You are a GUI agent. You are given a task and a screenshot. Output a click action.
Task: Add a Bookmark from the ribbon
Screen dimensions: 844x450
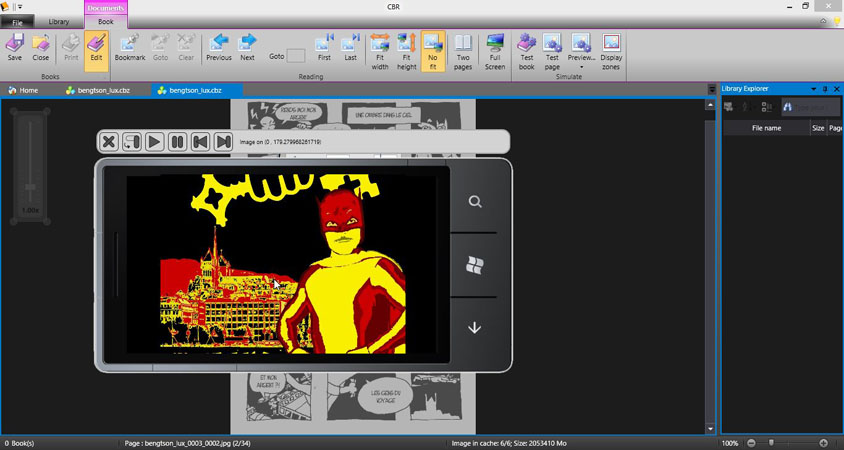[130, 47]
